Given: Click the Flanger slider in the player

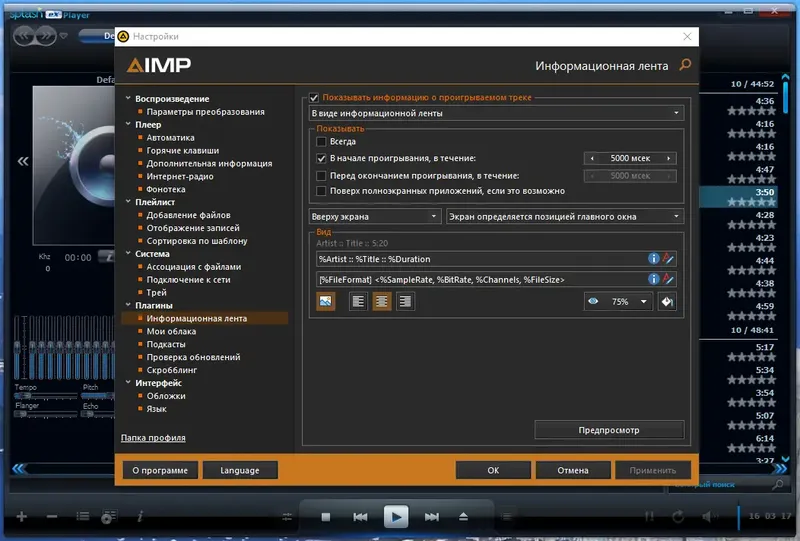Looking at the screenshot, I should (x=45, y=414).
